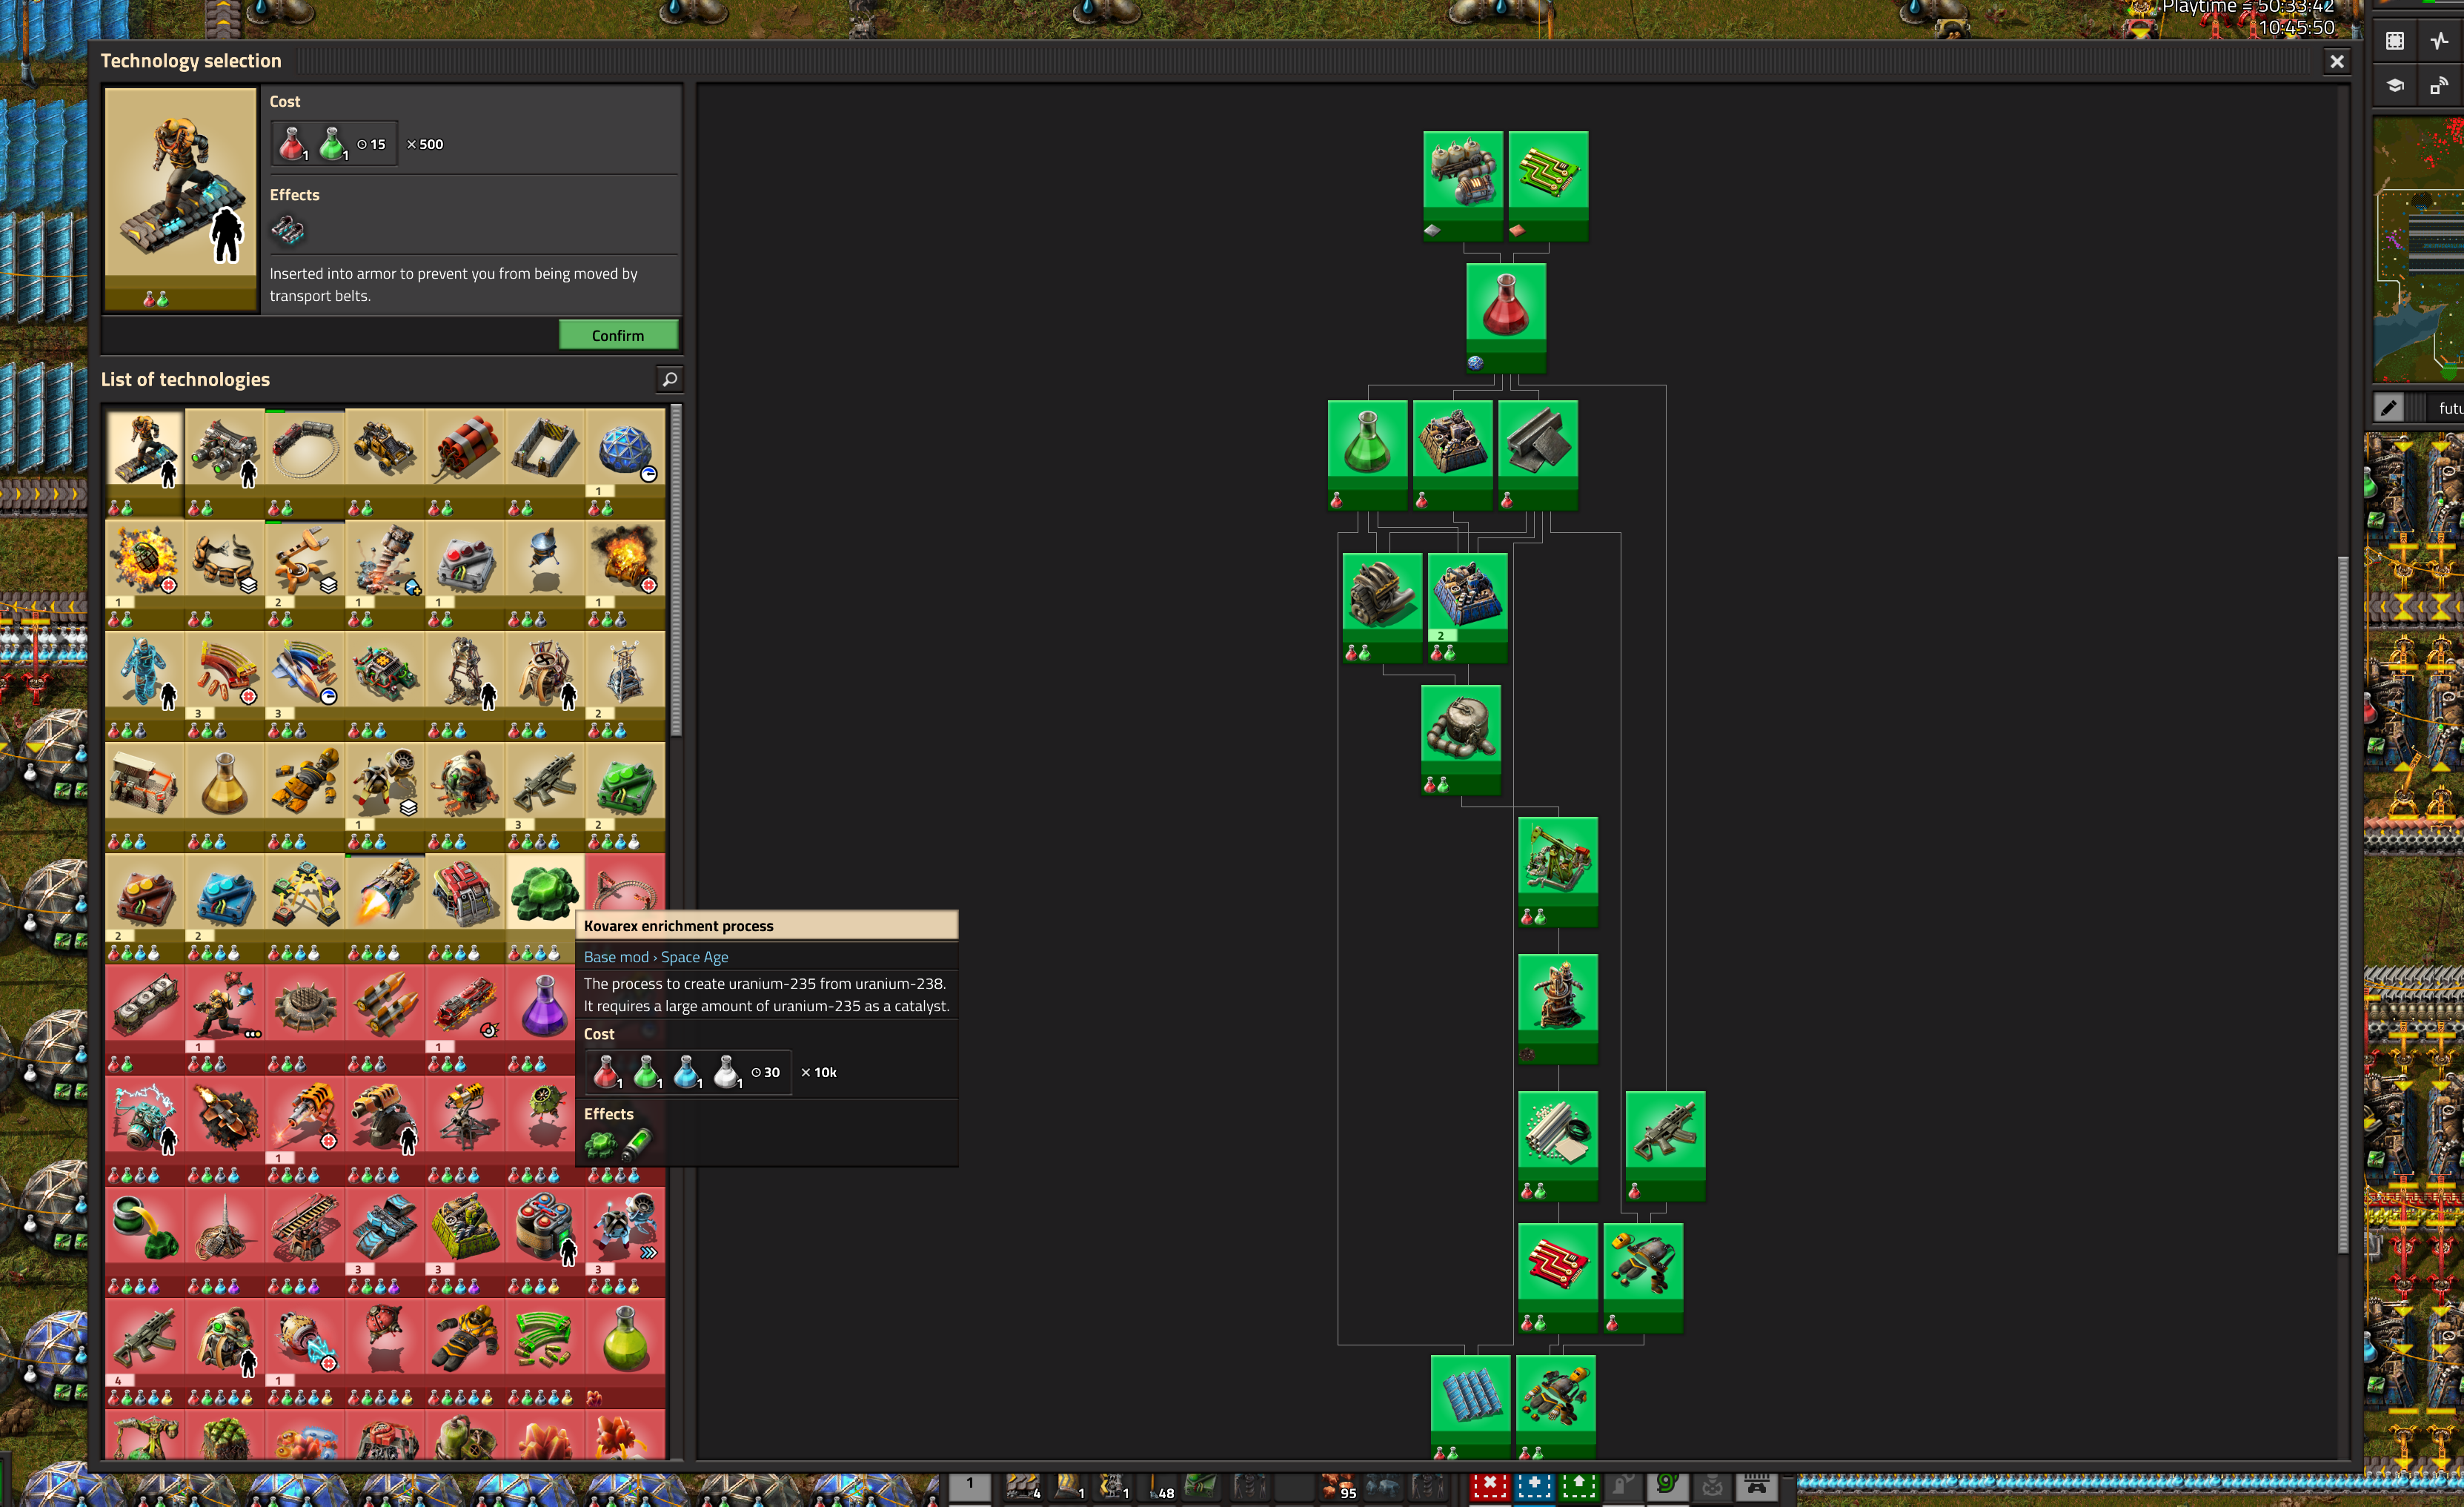
Task: Select the Fluid wagon technology
Action: click(145, 1019)
